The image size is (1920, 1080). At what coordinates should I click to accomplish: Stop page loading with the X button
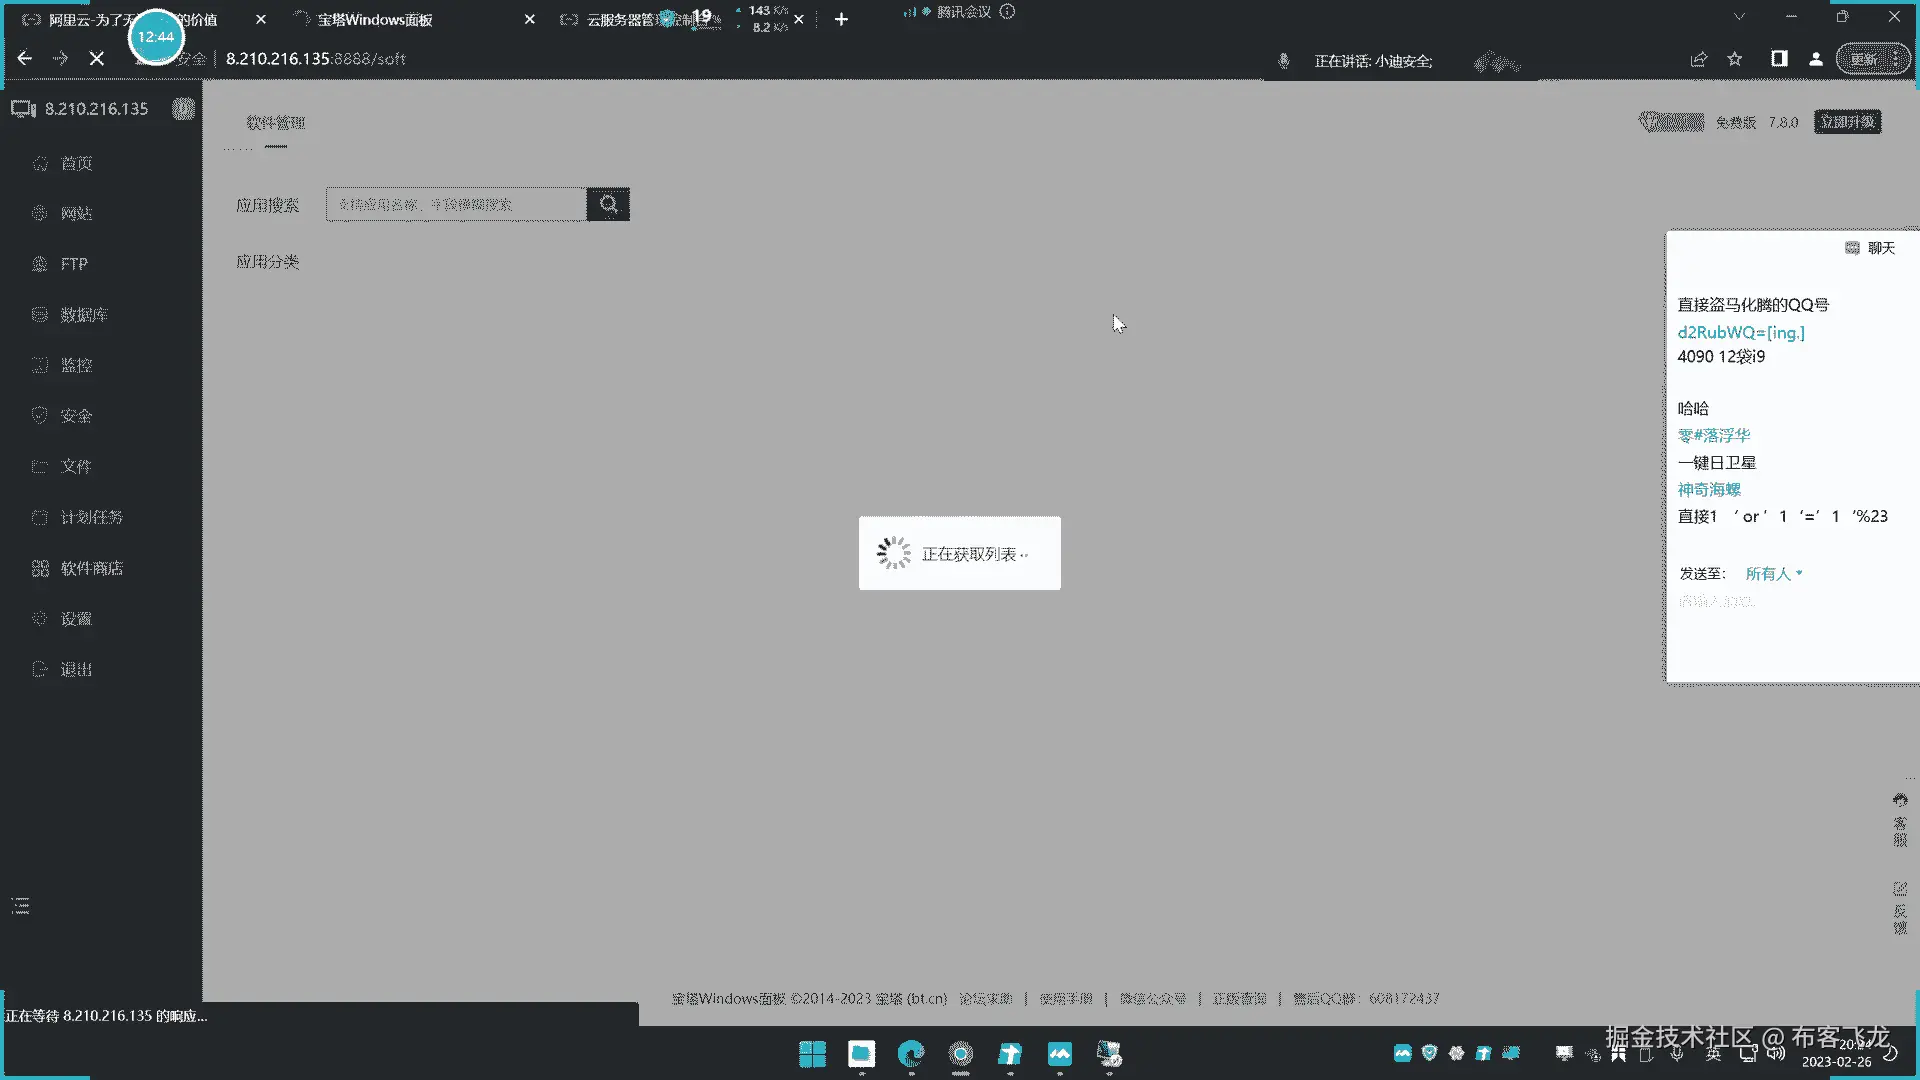point(97,59)
